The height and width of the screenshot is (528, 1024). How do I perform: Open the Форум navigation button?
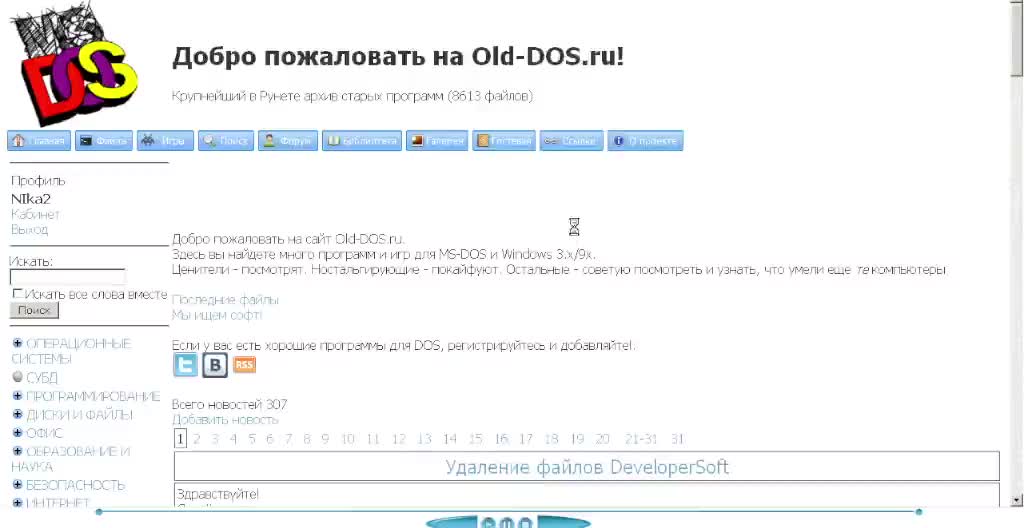288,141
